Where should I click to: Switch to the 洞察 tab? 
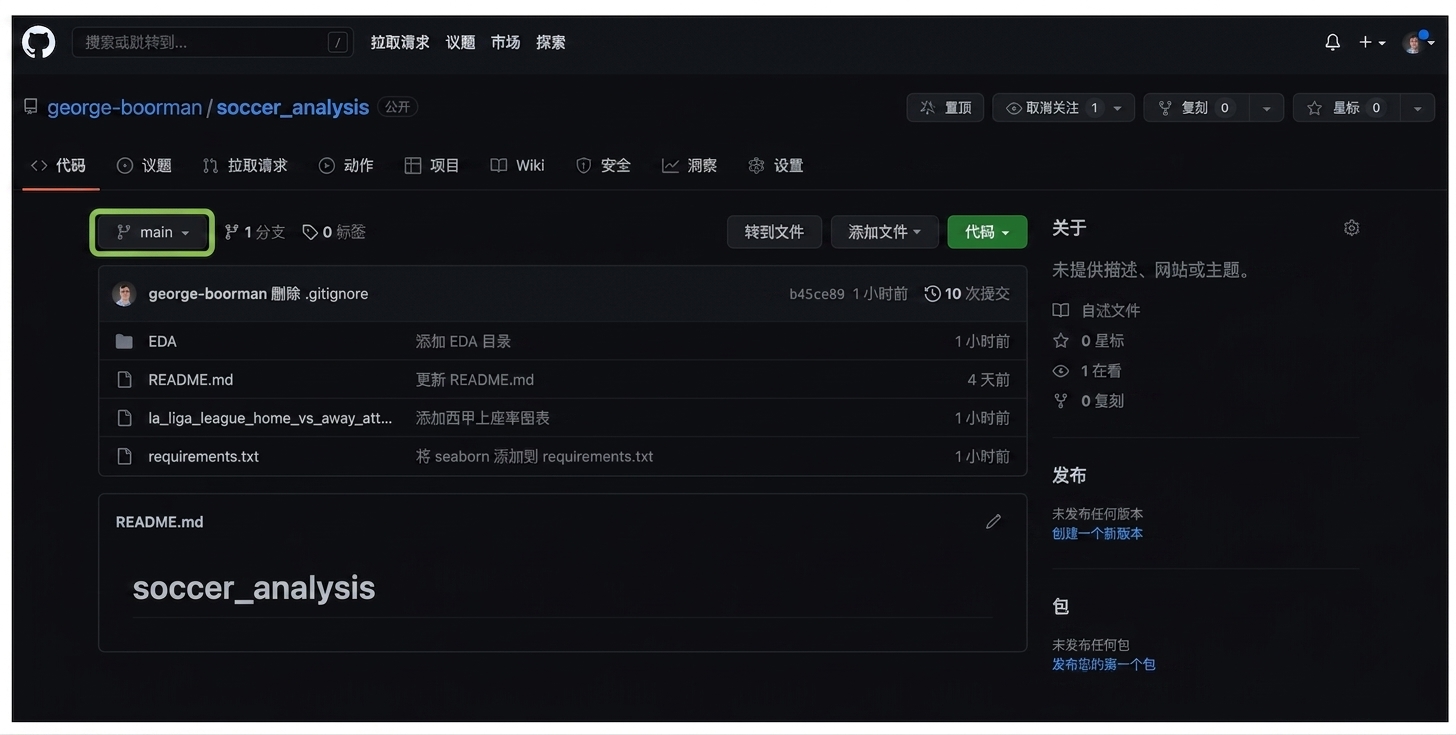pos(689,165)
